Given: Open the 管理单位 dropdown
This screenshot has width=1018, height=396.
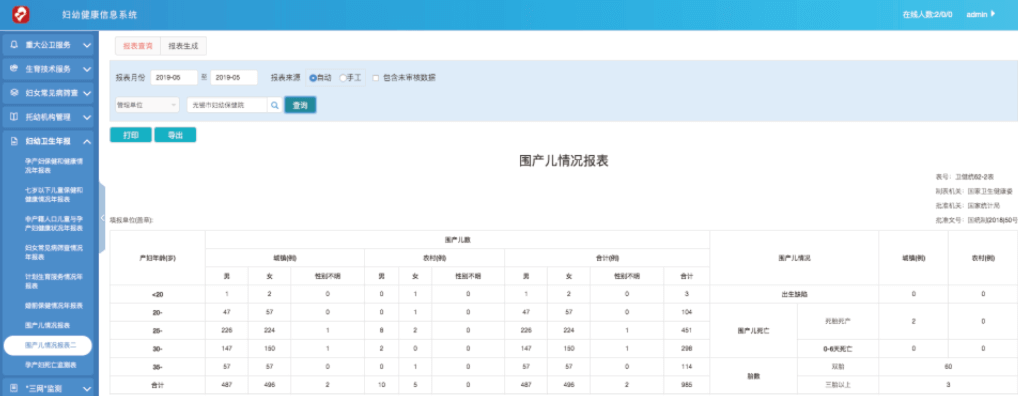Looking at the screenshot, I should (147, 105).
